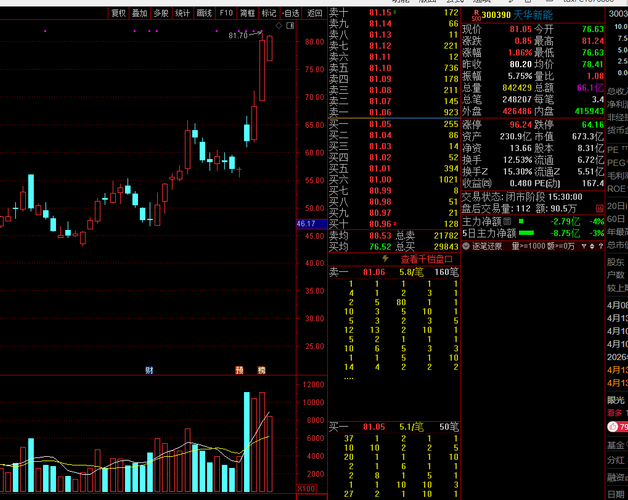
Task: Click 总卖 total 21782
Action: [446, 236]
